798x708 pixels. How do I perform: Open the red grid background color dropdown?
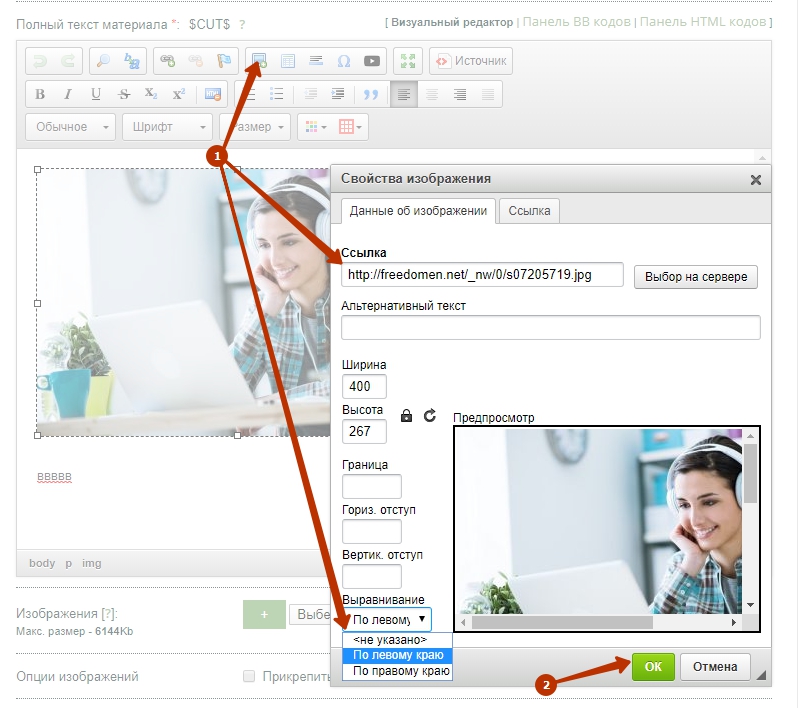click(x=350, y=127)
